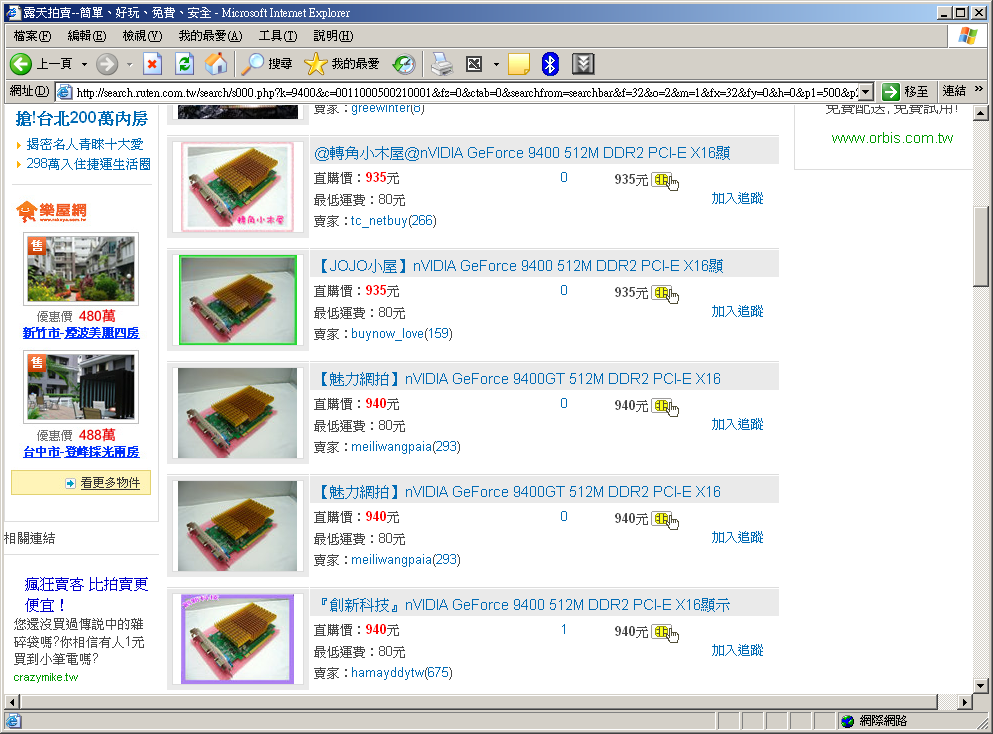Open the 檢視(V) menu
993x734 pixels.
pos(142,36)
